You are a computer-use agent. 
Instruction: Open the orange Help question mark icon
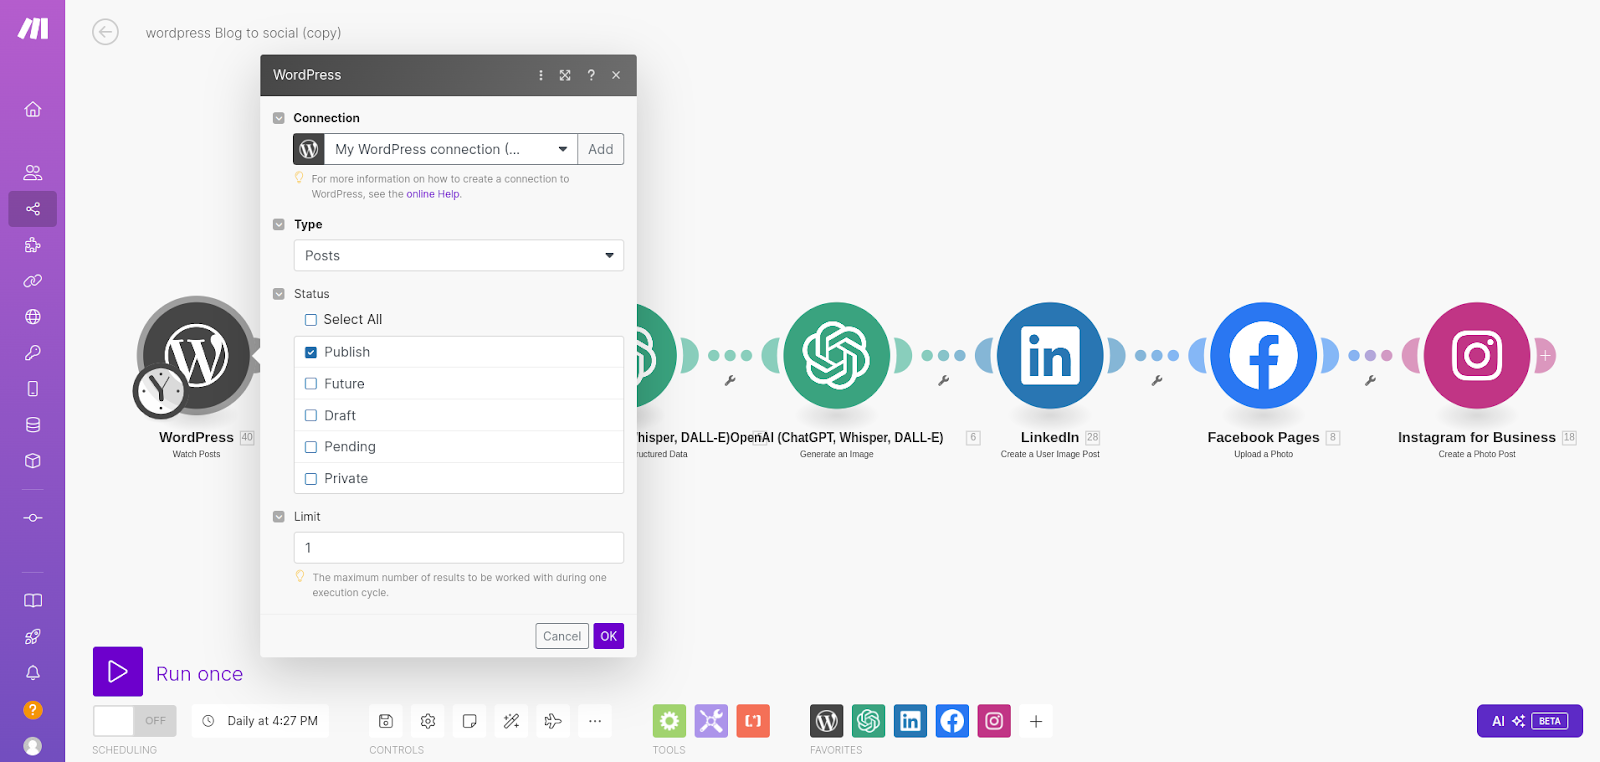(33, 710)
